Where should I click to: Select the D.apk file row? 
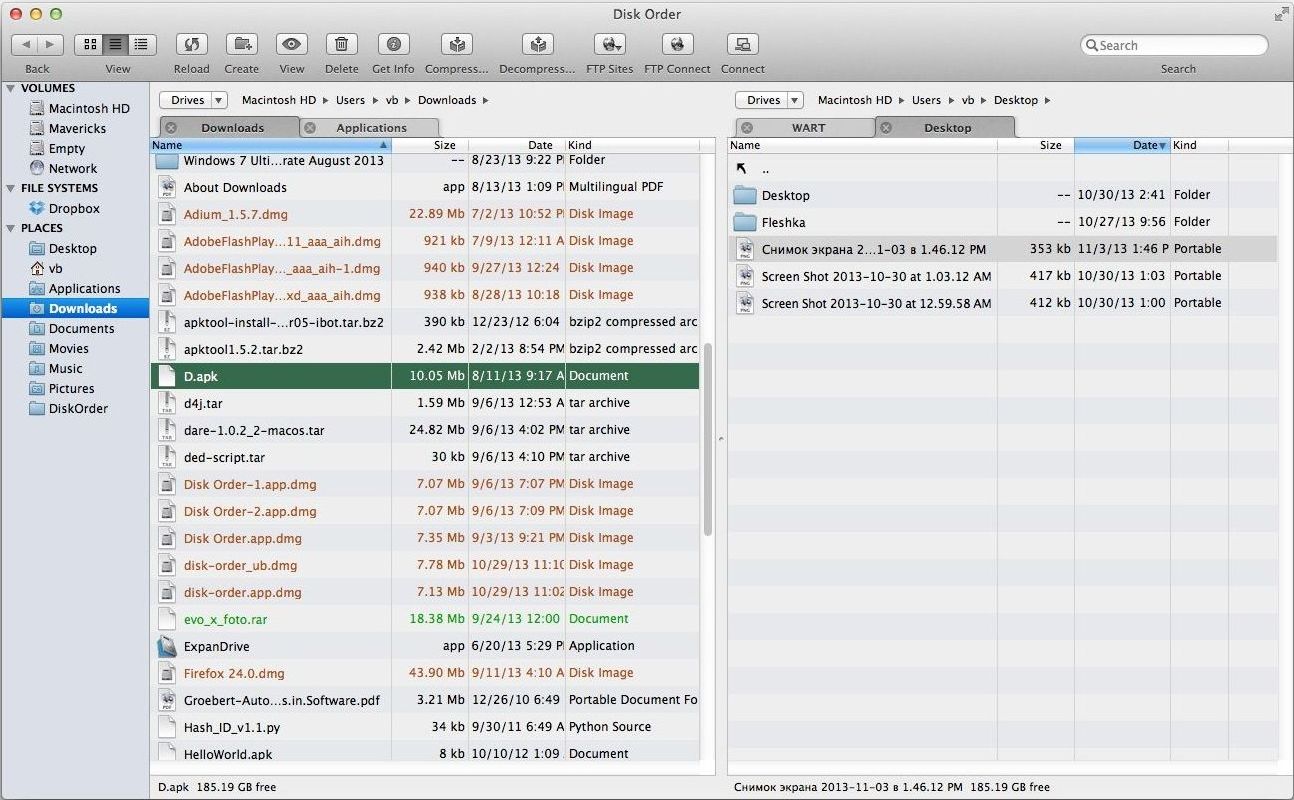[x=425, y=376]
